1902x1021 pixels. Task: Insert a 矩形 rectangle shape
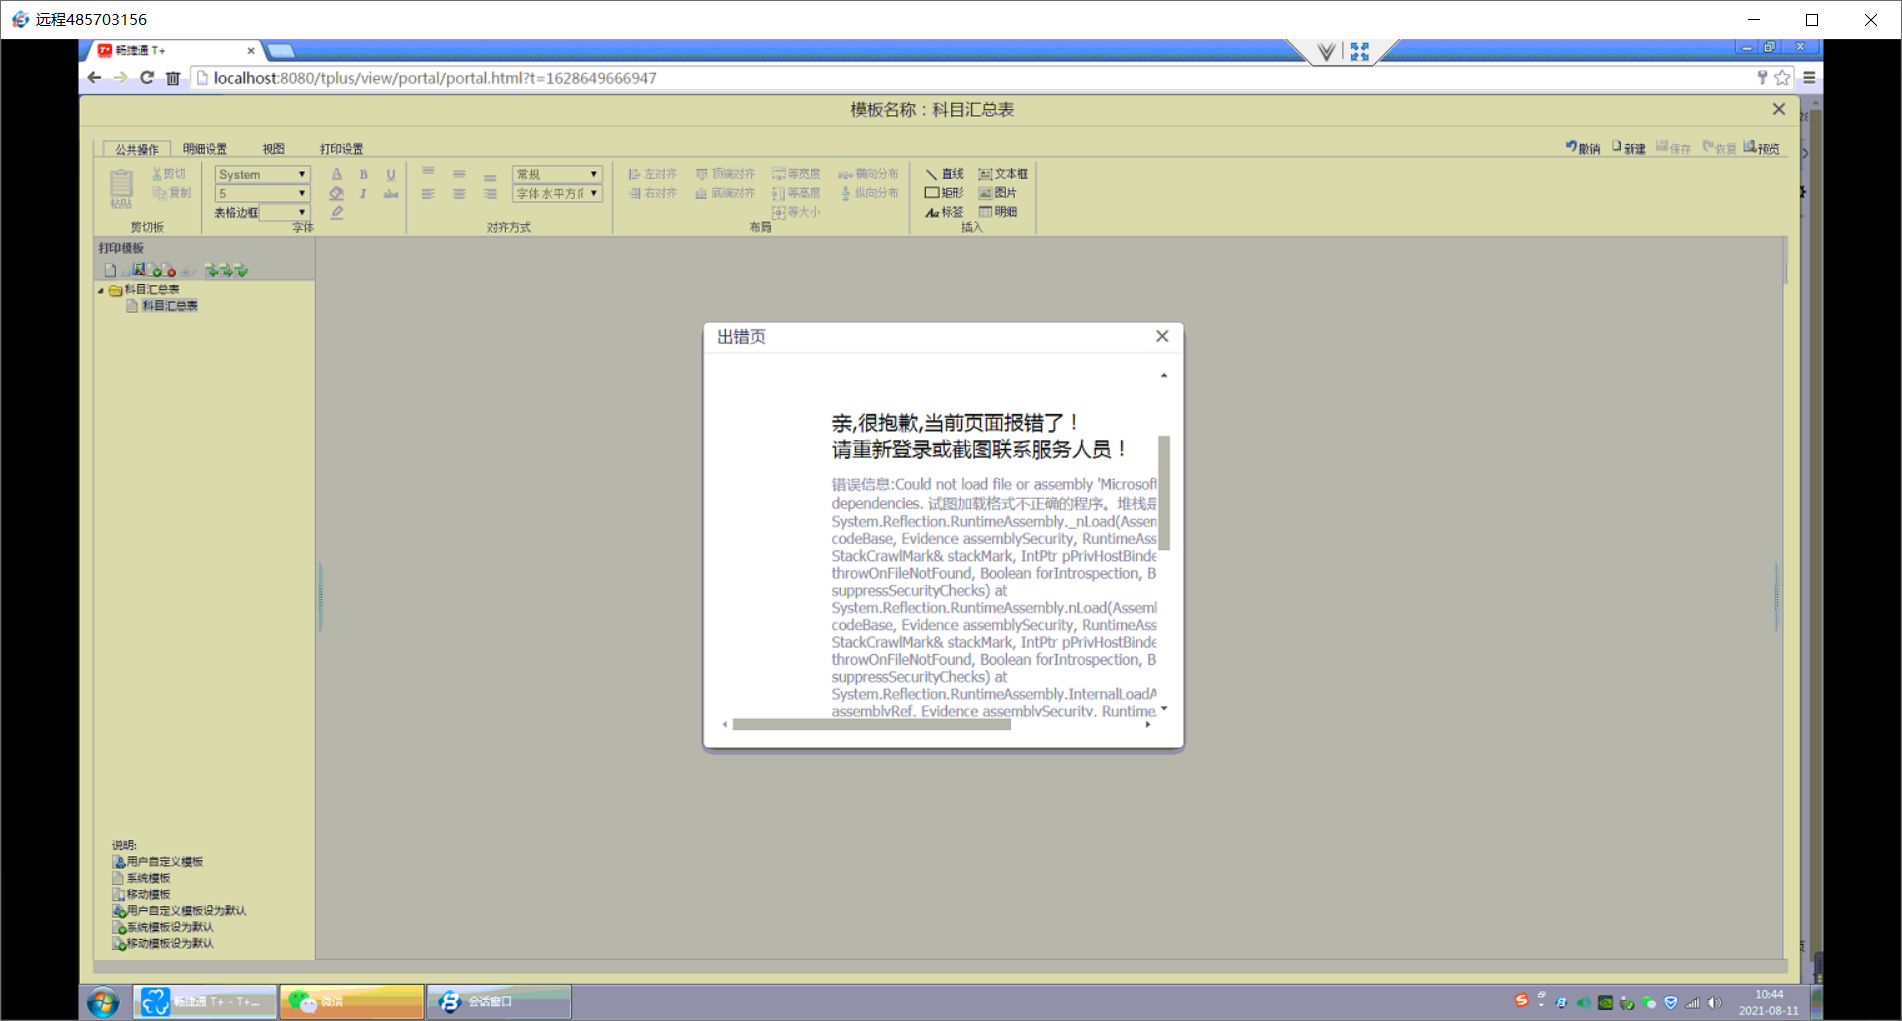[944, 193]
